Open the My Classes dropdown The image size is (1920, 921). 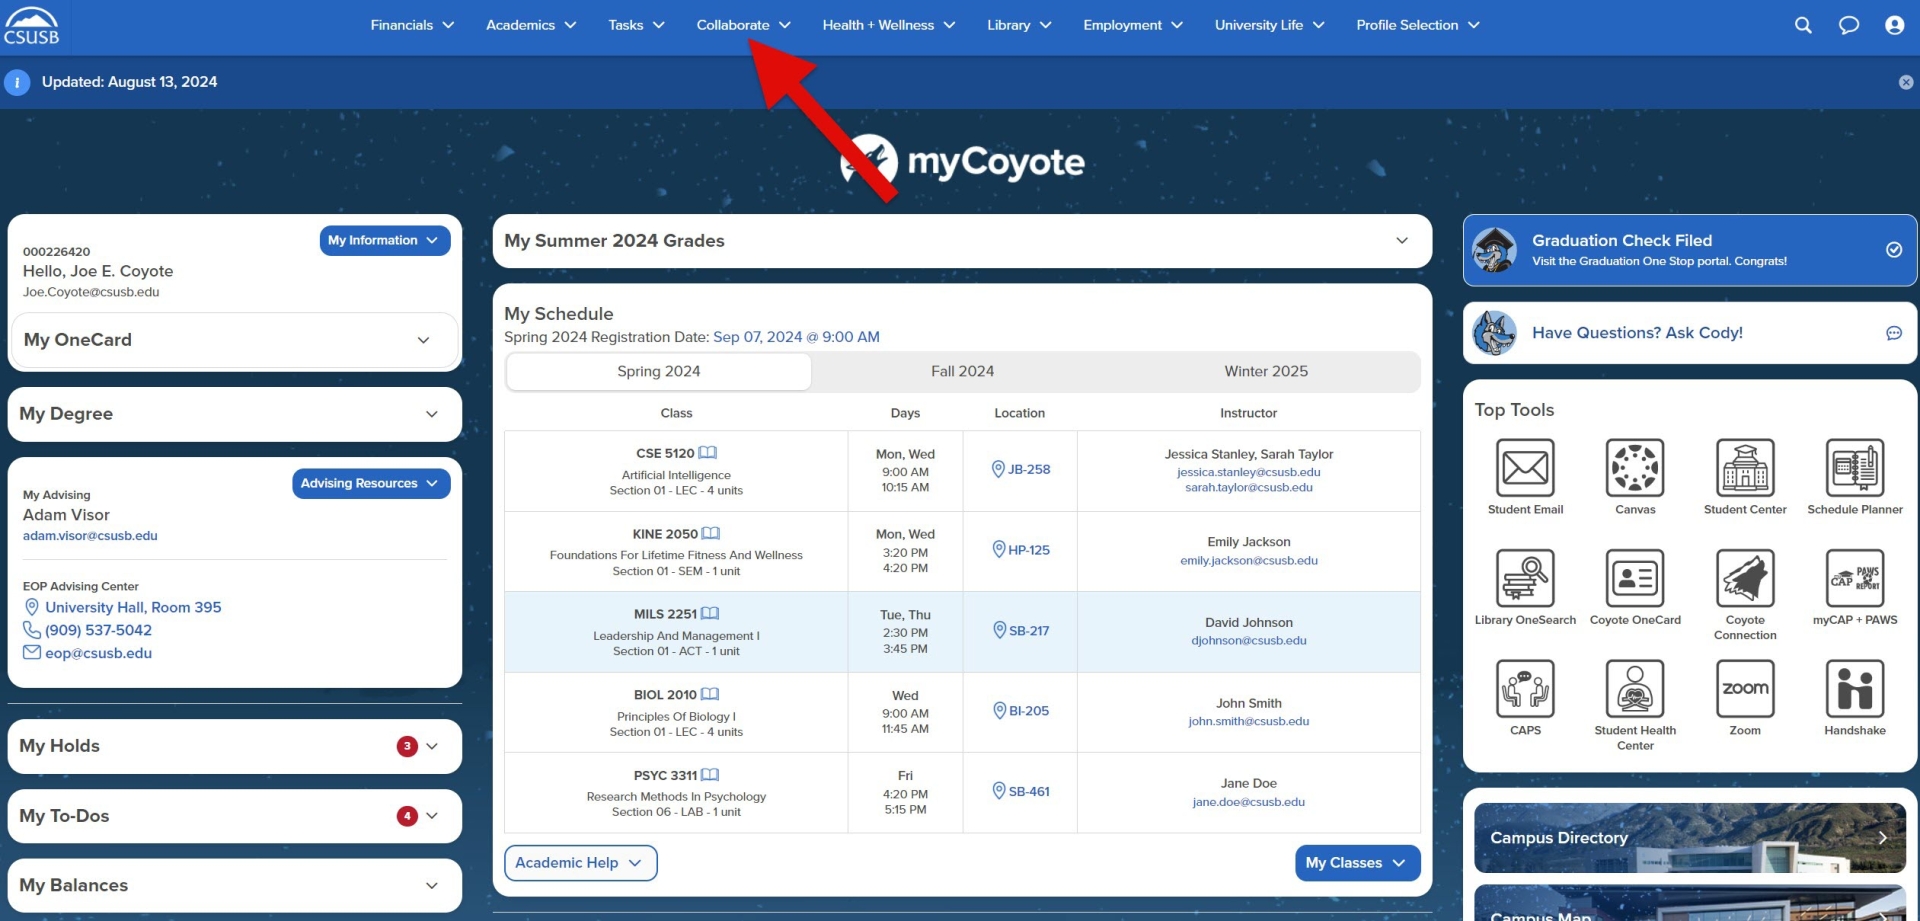click(1357, 863)
